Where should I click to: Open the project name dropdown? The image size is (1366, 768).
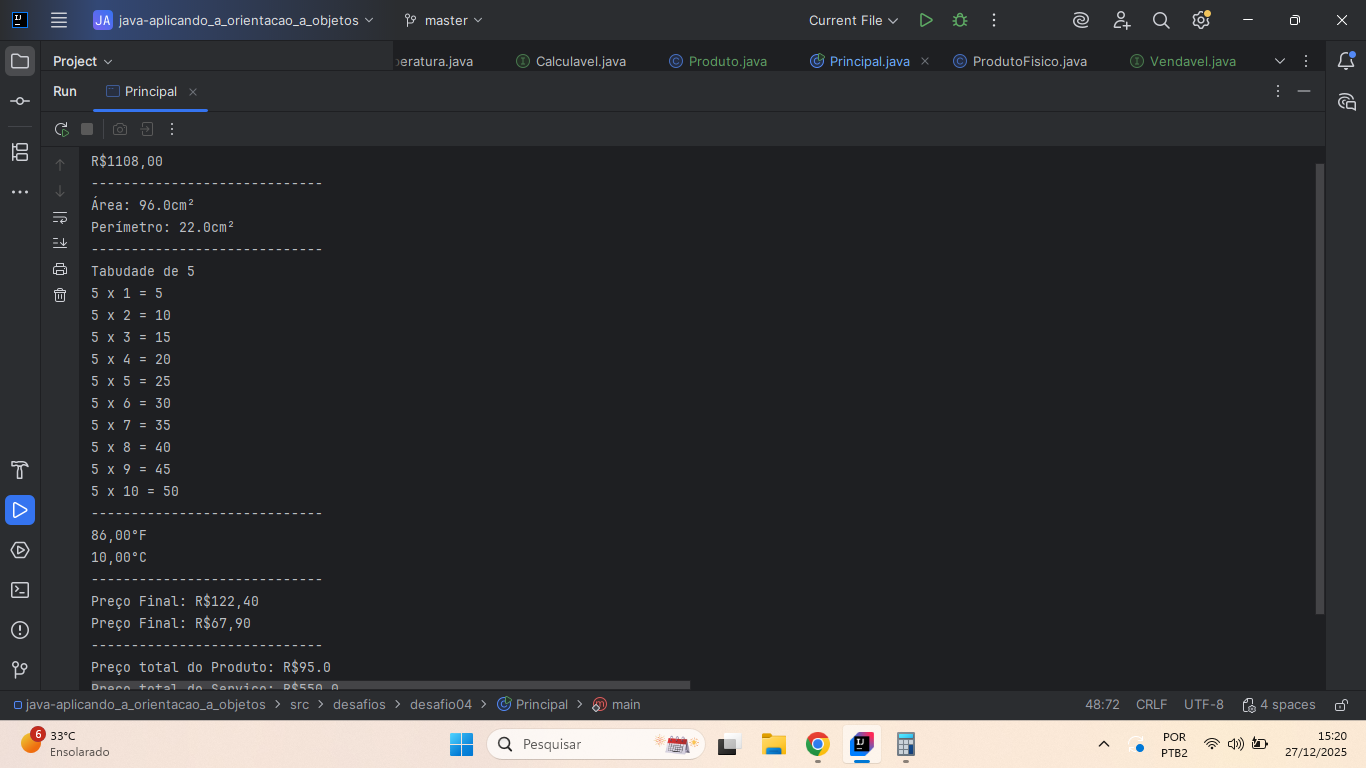tap(234, 20)
